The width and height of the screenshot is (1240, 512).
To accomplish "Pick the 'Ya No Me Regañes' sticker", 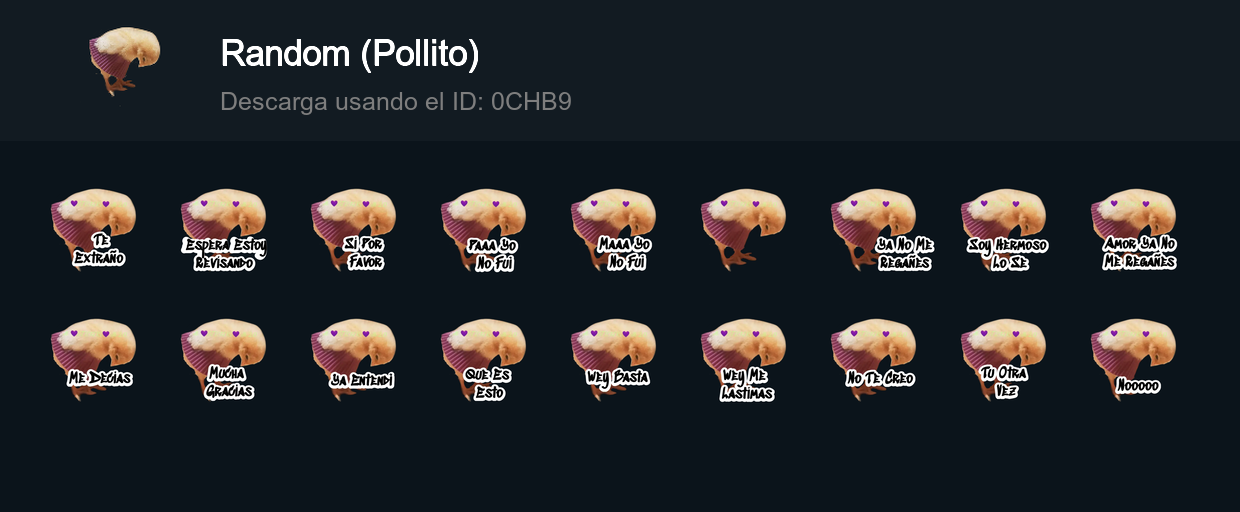I will pyautogui.click(x=873, y=230).
